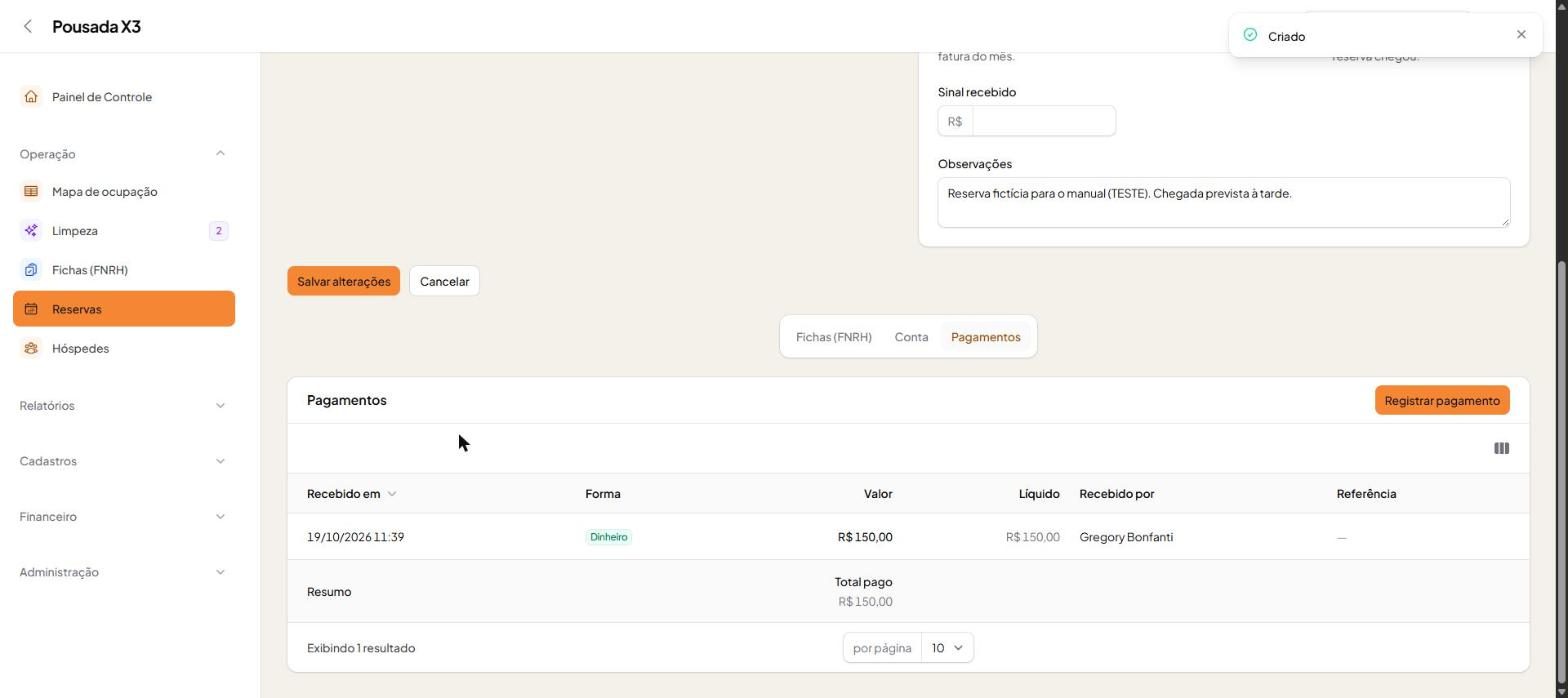Switch to the Conta tab

(x=911, y=337)
